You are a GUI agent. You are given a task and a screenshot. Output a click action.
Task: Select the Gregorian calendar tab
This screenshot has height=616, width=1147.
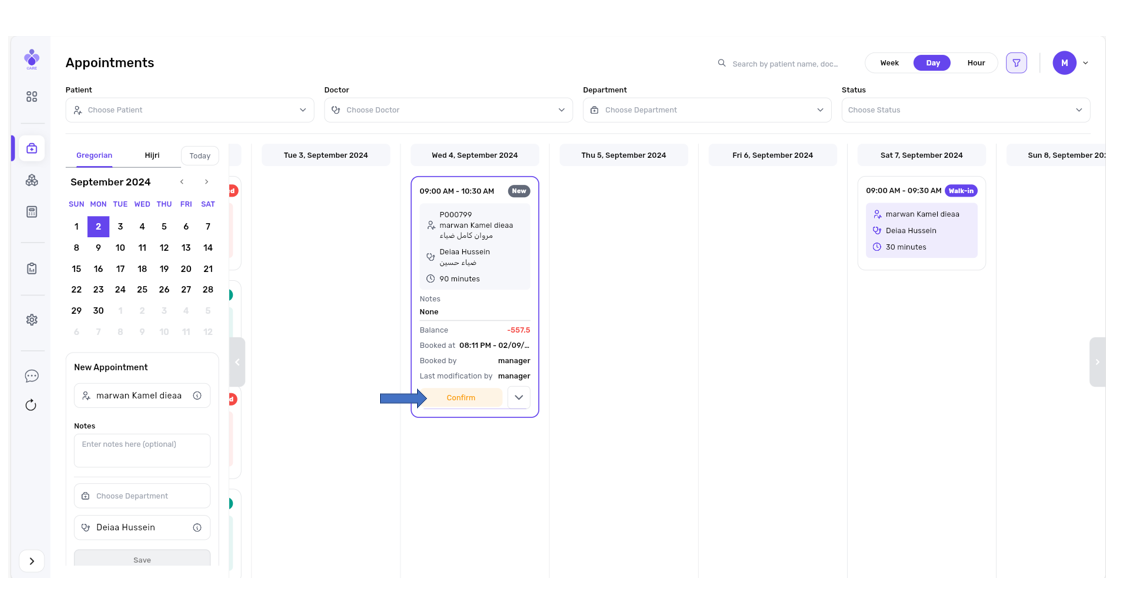94,156
